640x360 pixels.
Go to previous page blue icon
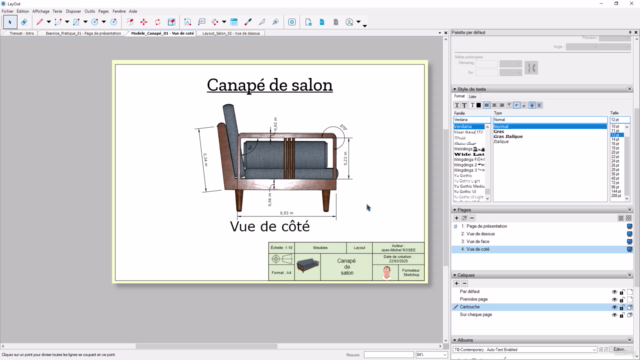pyautogui.click(x=322, y=22)
